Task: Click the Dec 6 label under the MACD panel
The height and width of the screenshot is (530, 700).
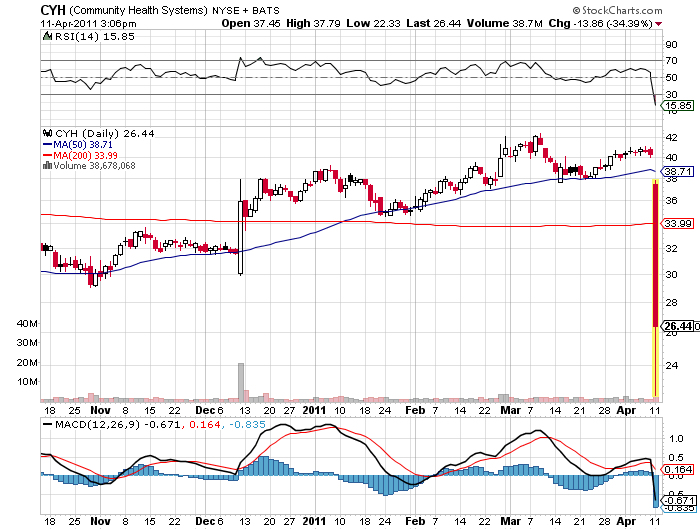Action: pos(209,521)
